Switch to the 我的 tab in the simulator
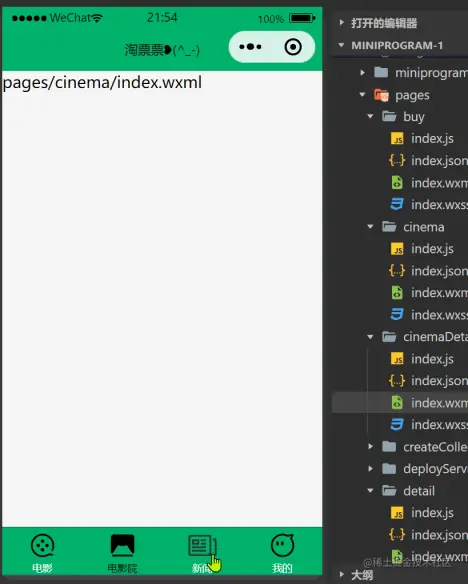The image size is (468, 584). point(282,553)
